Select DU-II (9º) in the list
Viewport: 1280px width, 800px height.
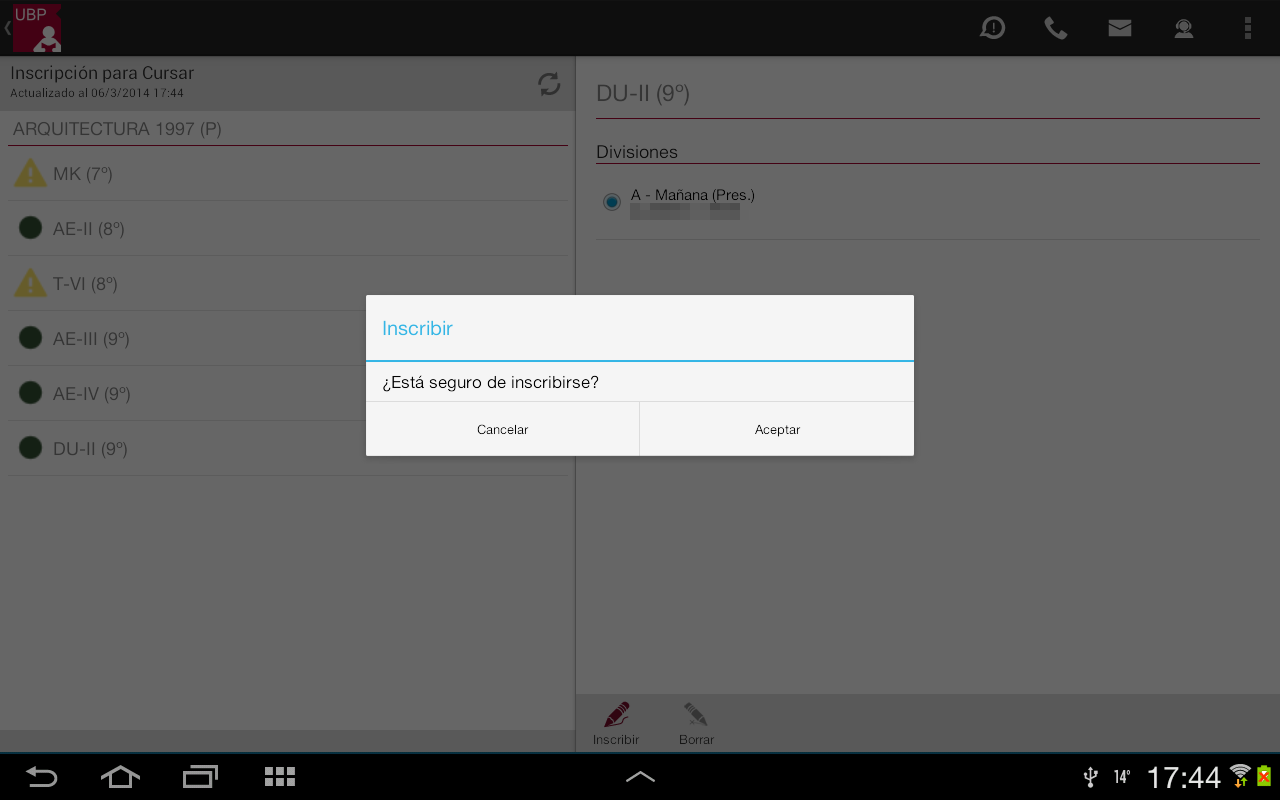(90, 449)
